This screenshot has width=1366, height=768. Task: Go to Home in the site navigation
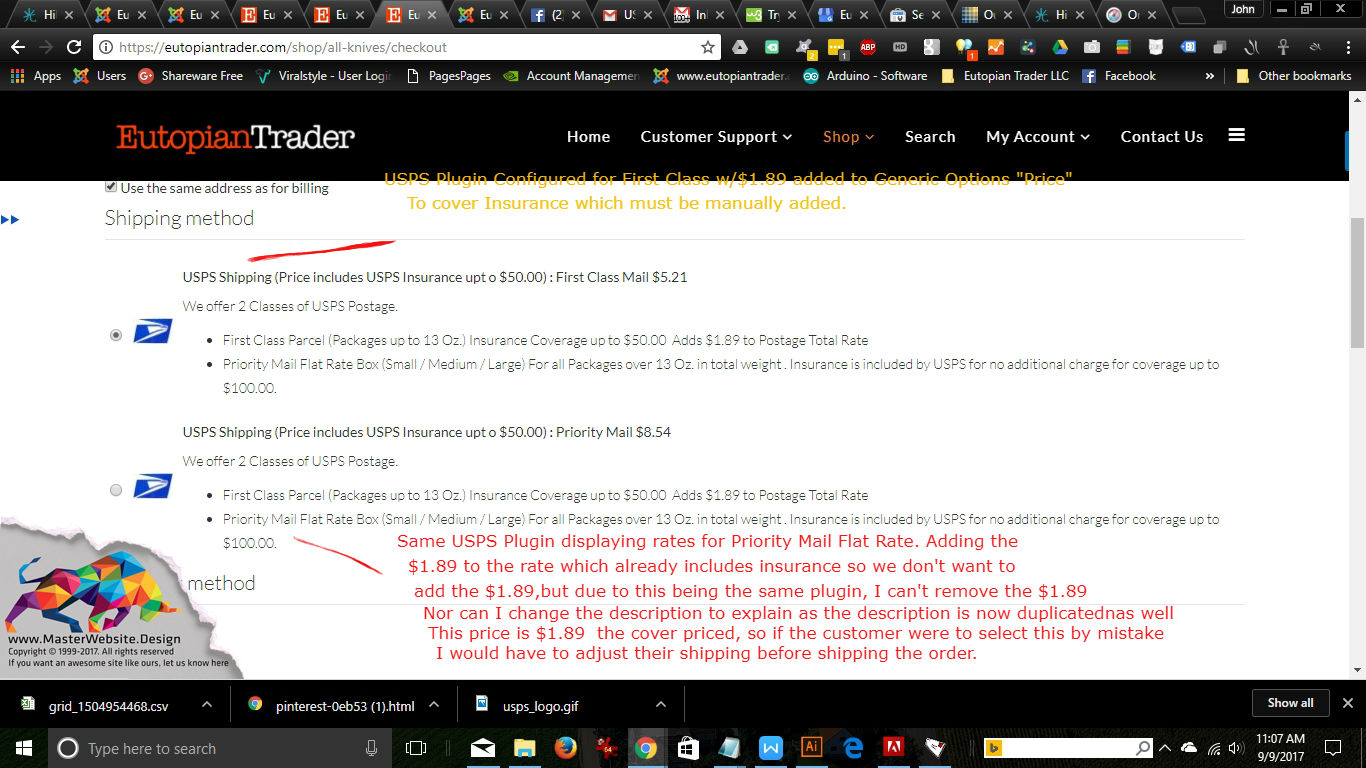[588, 136]
